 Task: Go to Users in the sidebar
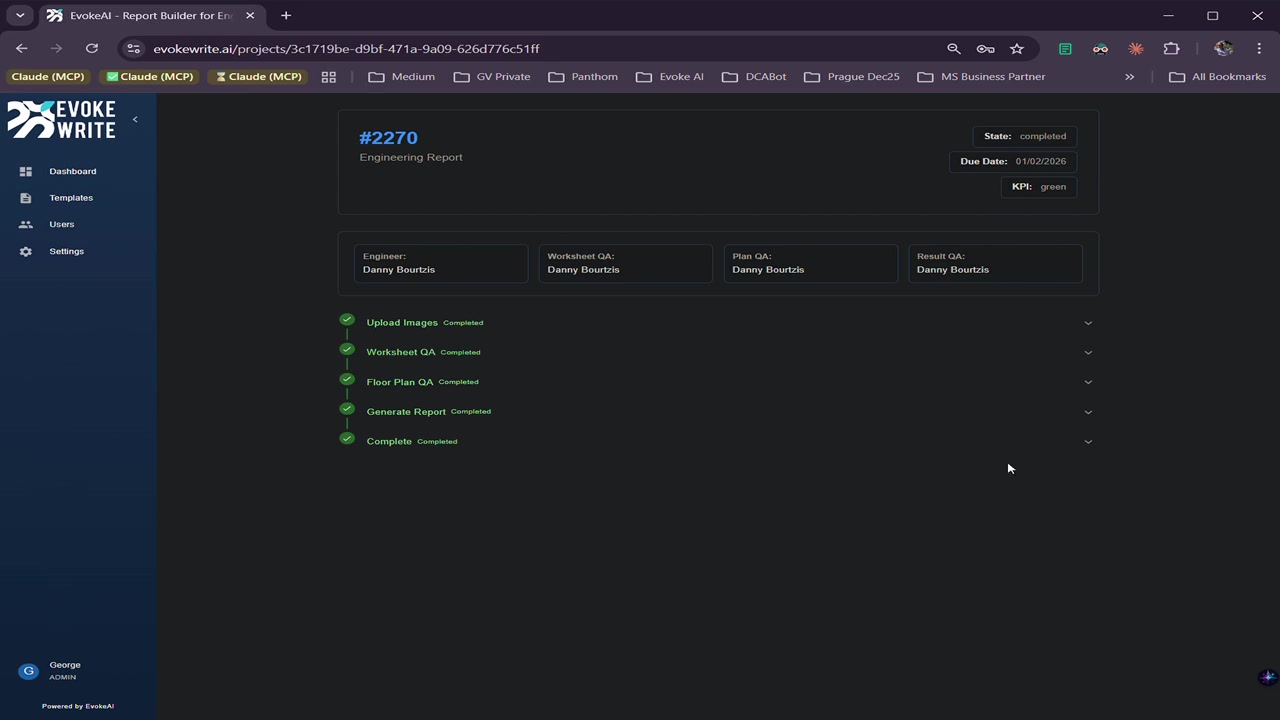pyautogui.click(x=61, y=224)
